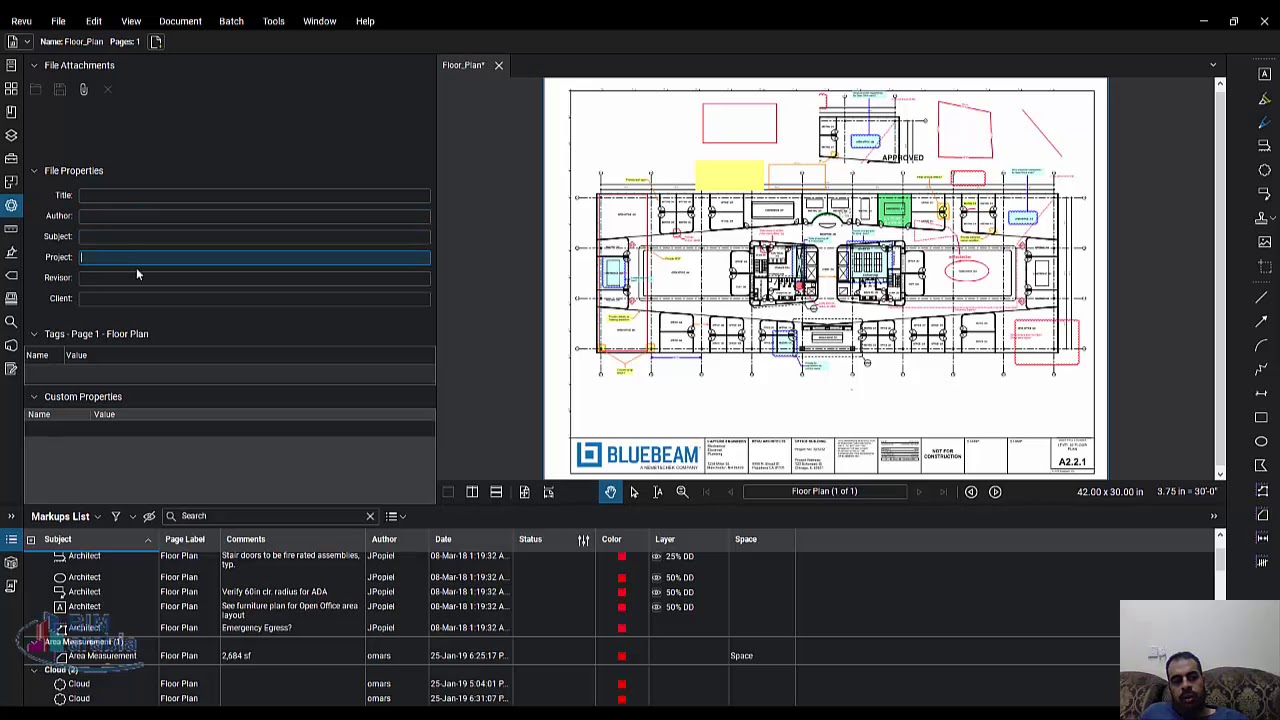Toggle split view vertical layout

pyautogui.click(x=472, y=492)
